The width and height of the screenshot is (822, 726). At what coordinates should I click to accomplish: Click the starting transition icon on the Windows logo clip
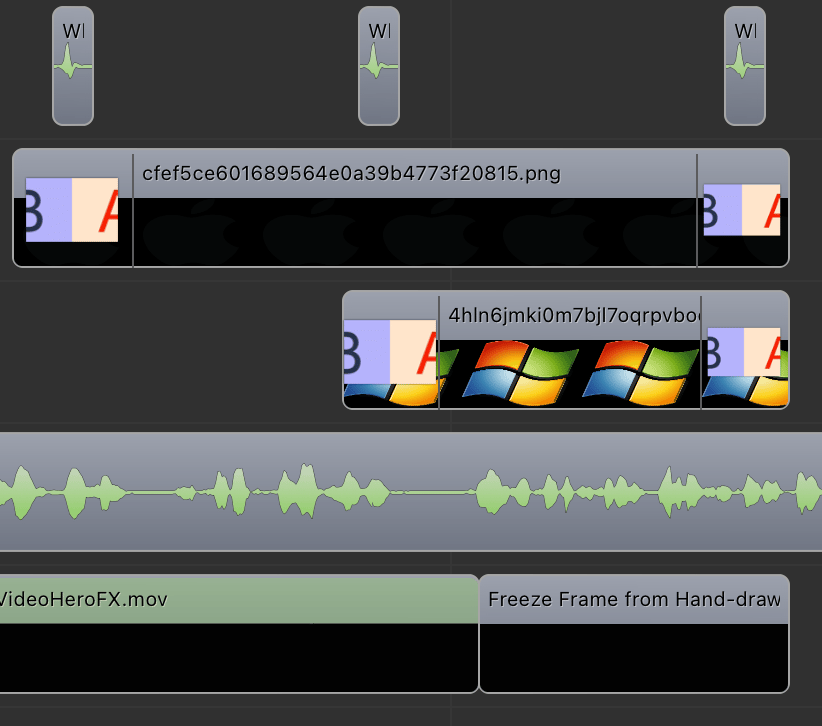pyautogui.click(x=390, y=352)
